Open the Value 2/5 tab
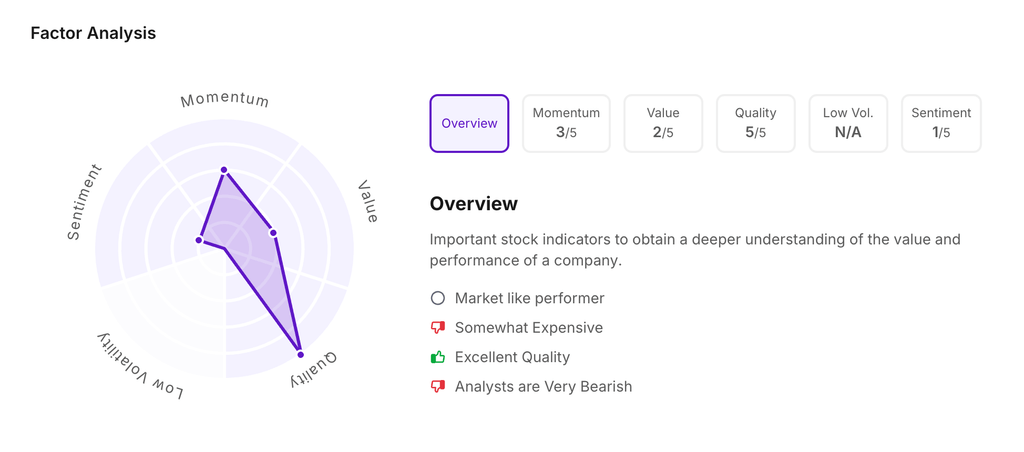The width and height of the screenshot is (1024, 452). (x=663, y=124)
